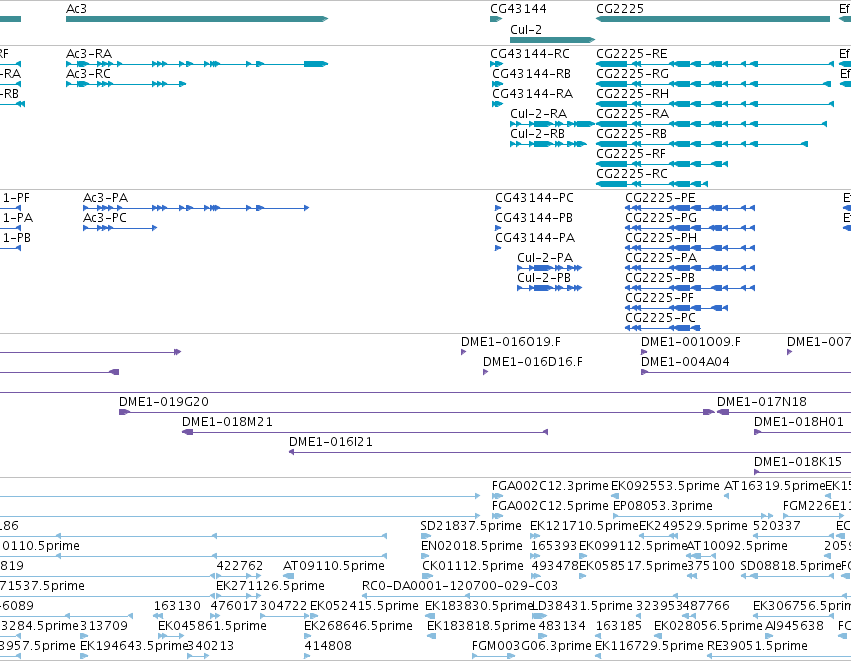Click BAC end DME1-016D16.F
This screenshot has width=851, height=661.
[x=486, y=372]
